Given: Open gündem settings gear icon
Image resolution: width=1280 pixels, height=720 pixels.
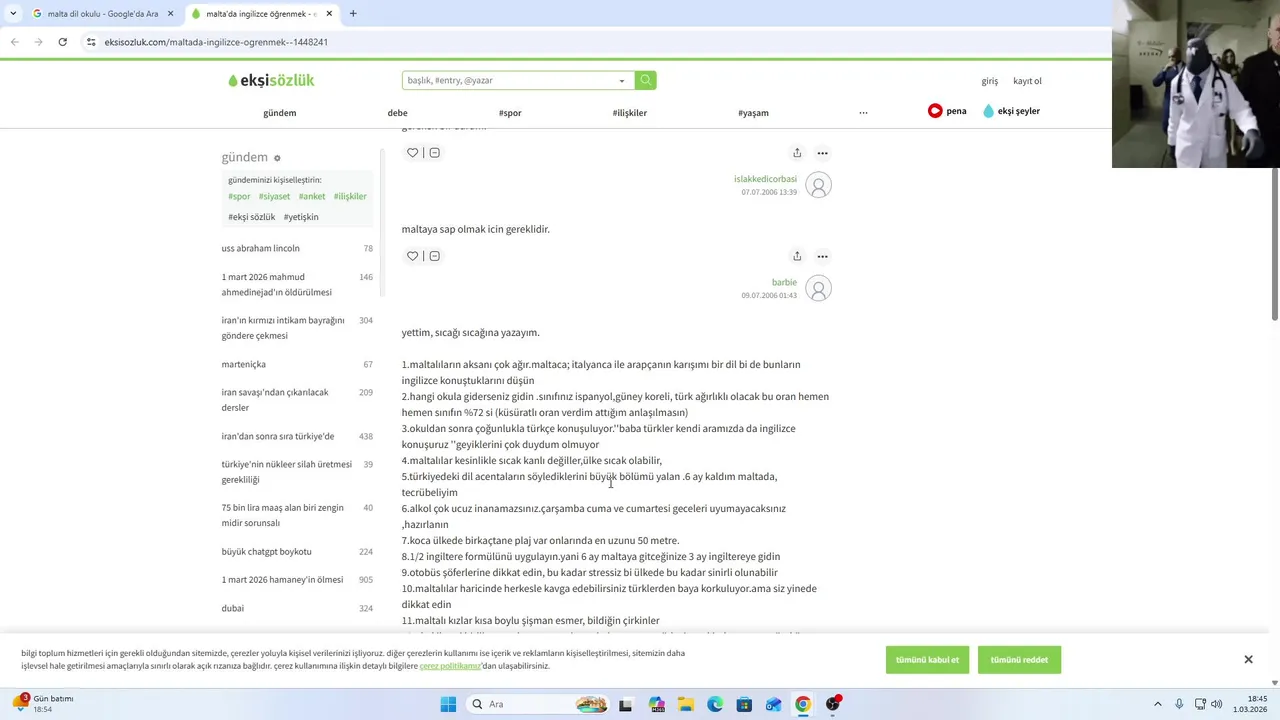Looking at the screenshot, I should tap(277, 158).
